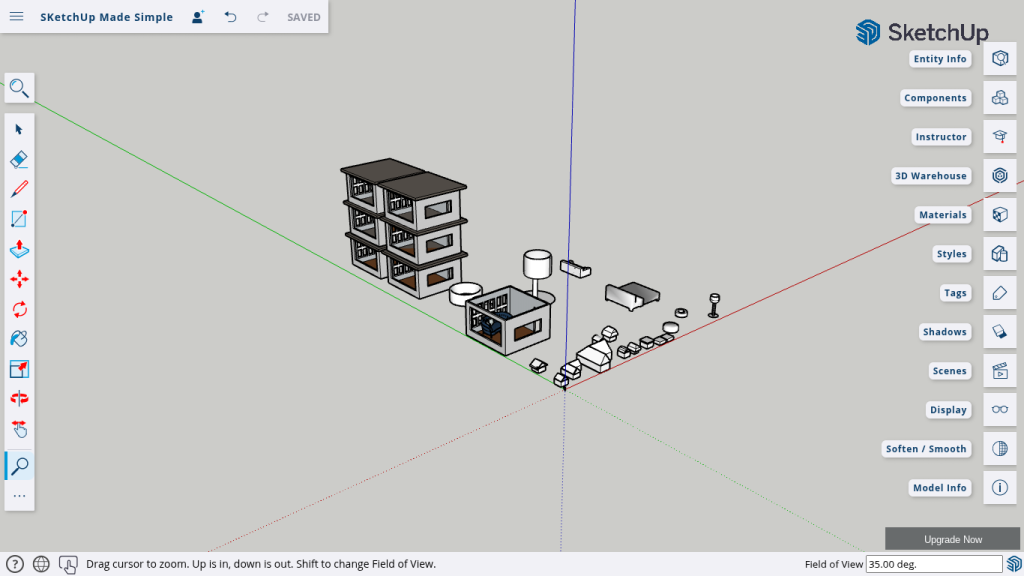Open the Styles panel
The width and height of the screenshot is (1024, 576).
pos(999,254)
